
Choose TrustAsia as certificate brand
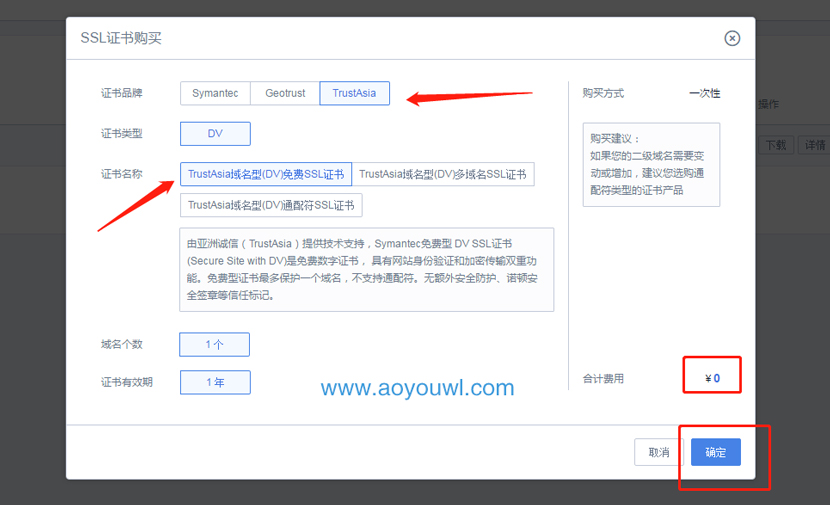click(x=354, y=93)
